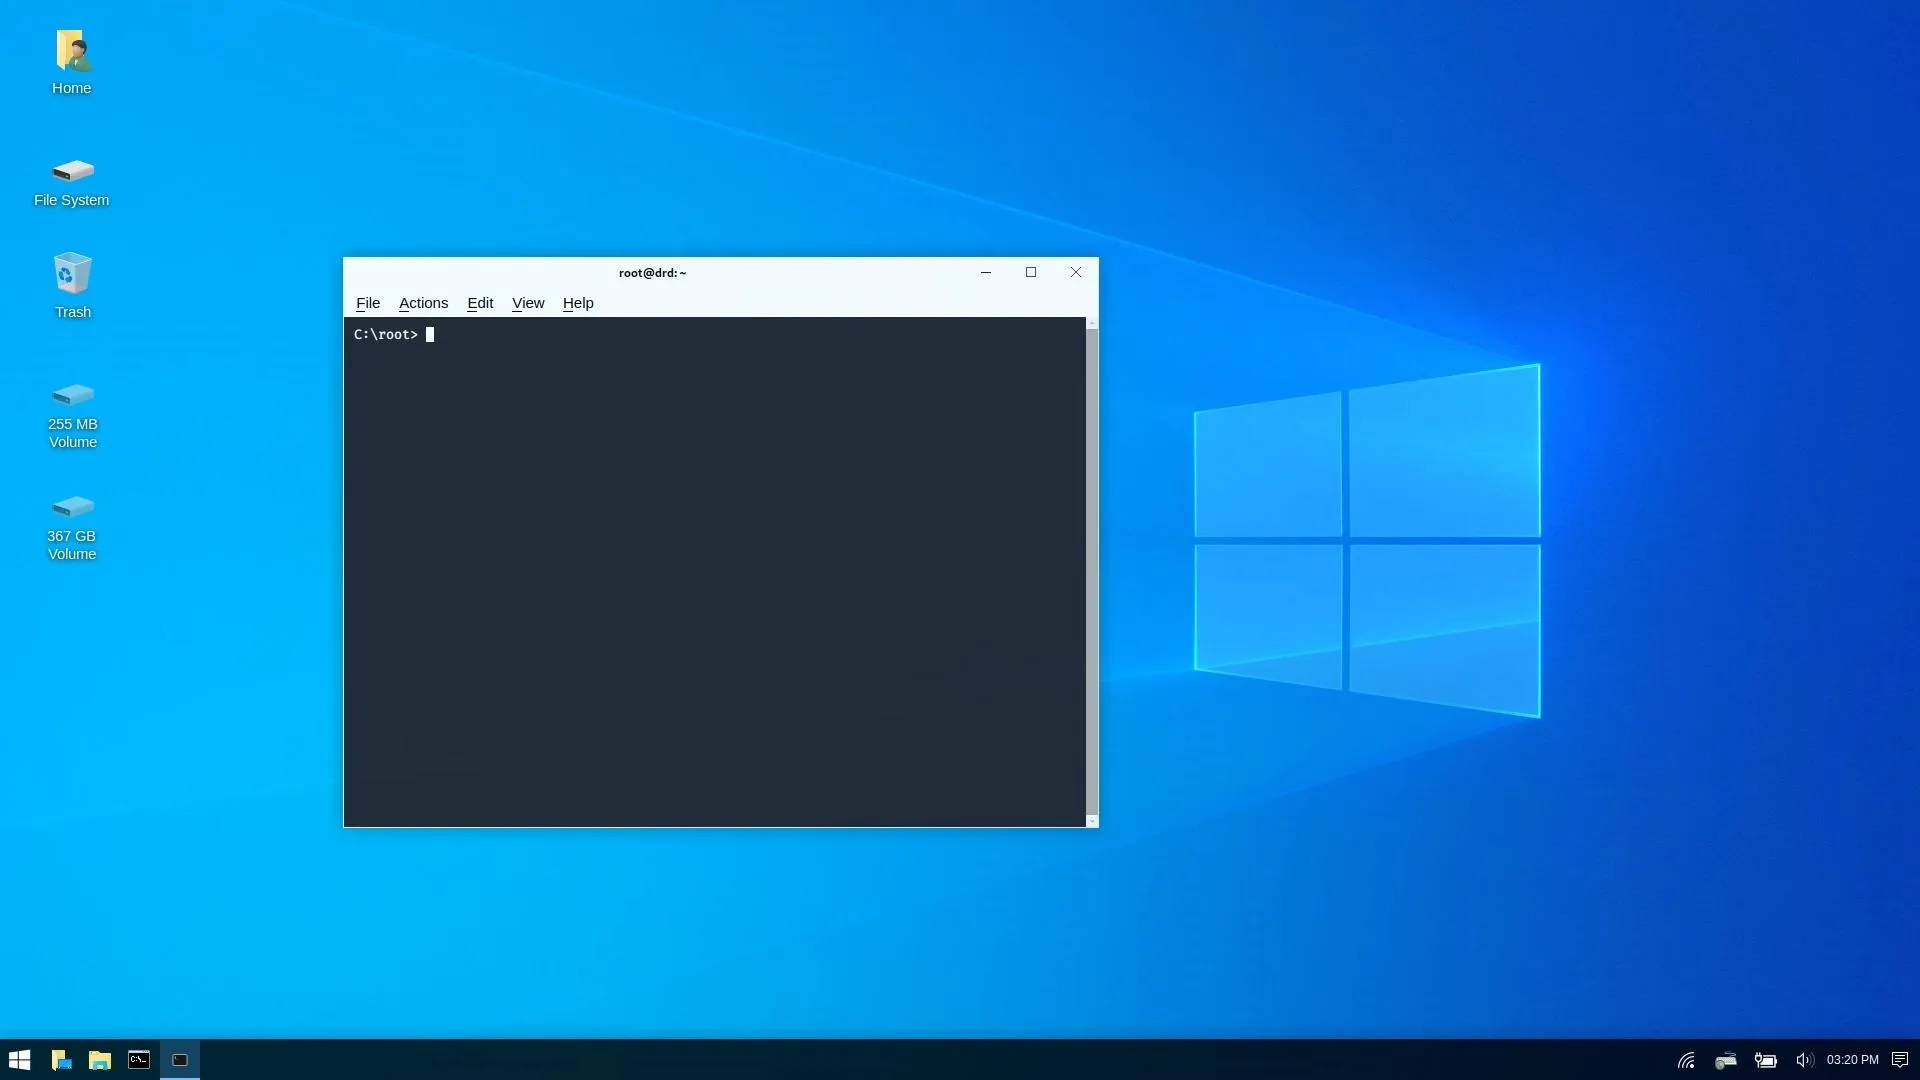The width and height of the screenshot is (1920, 1080).
Task: Open the Help menu in terminal
Action: click(x=578, y=303)
